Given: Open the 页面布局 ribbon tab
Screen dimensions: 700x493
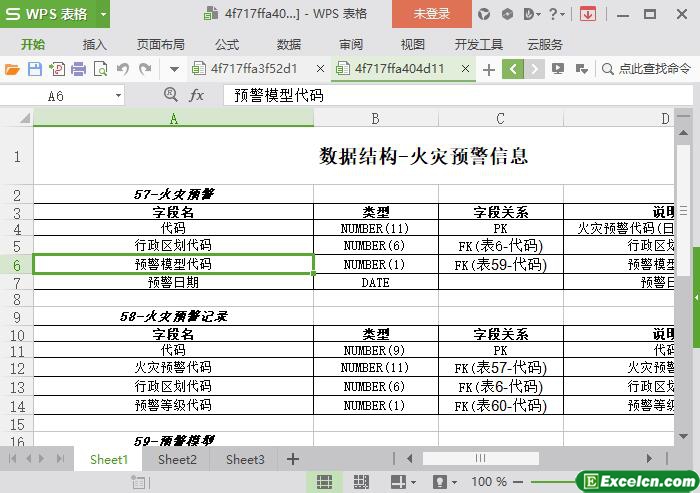Looking at the screenshot, I should [160, 45].
